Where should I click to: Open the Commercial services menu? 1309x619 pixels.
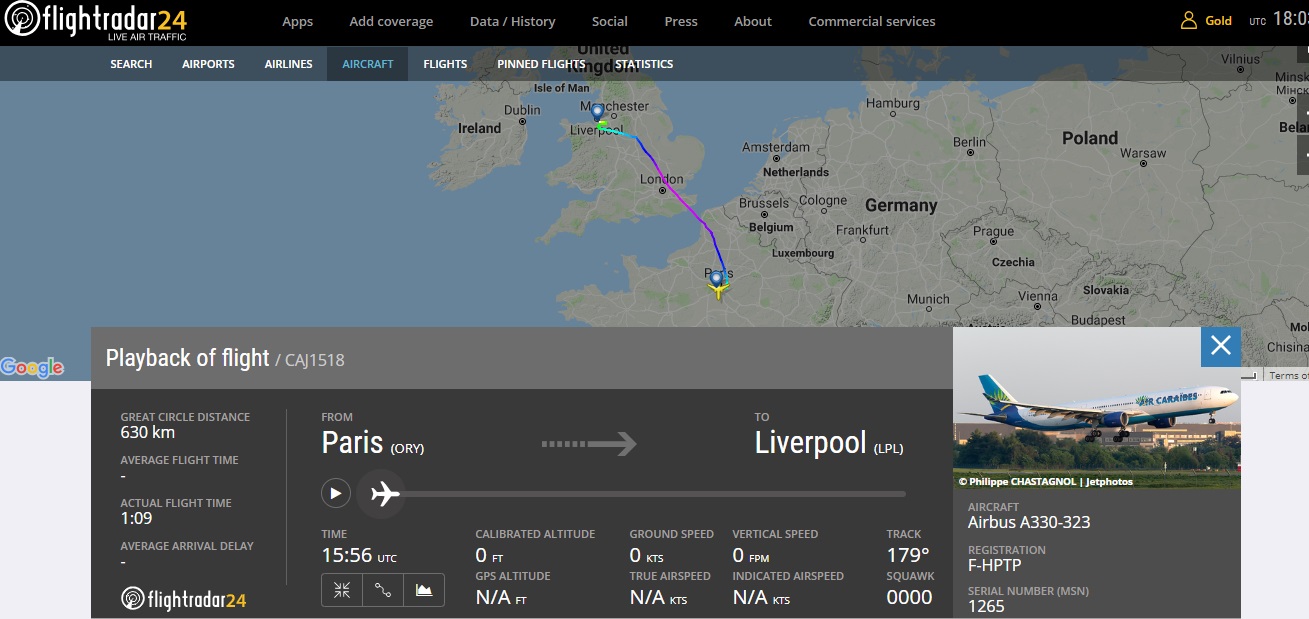871,21
